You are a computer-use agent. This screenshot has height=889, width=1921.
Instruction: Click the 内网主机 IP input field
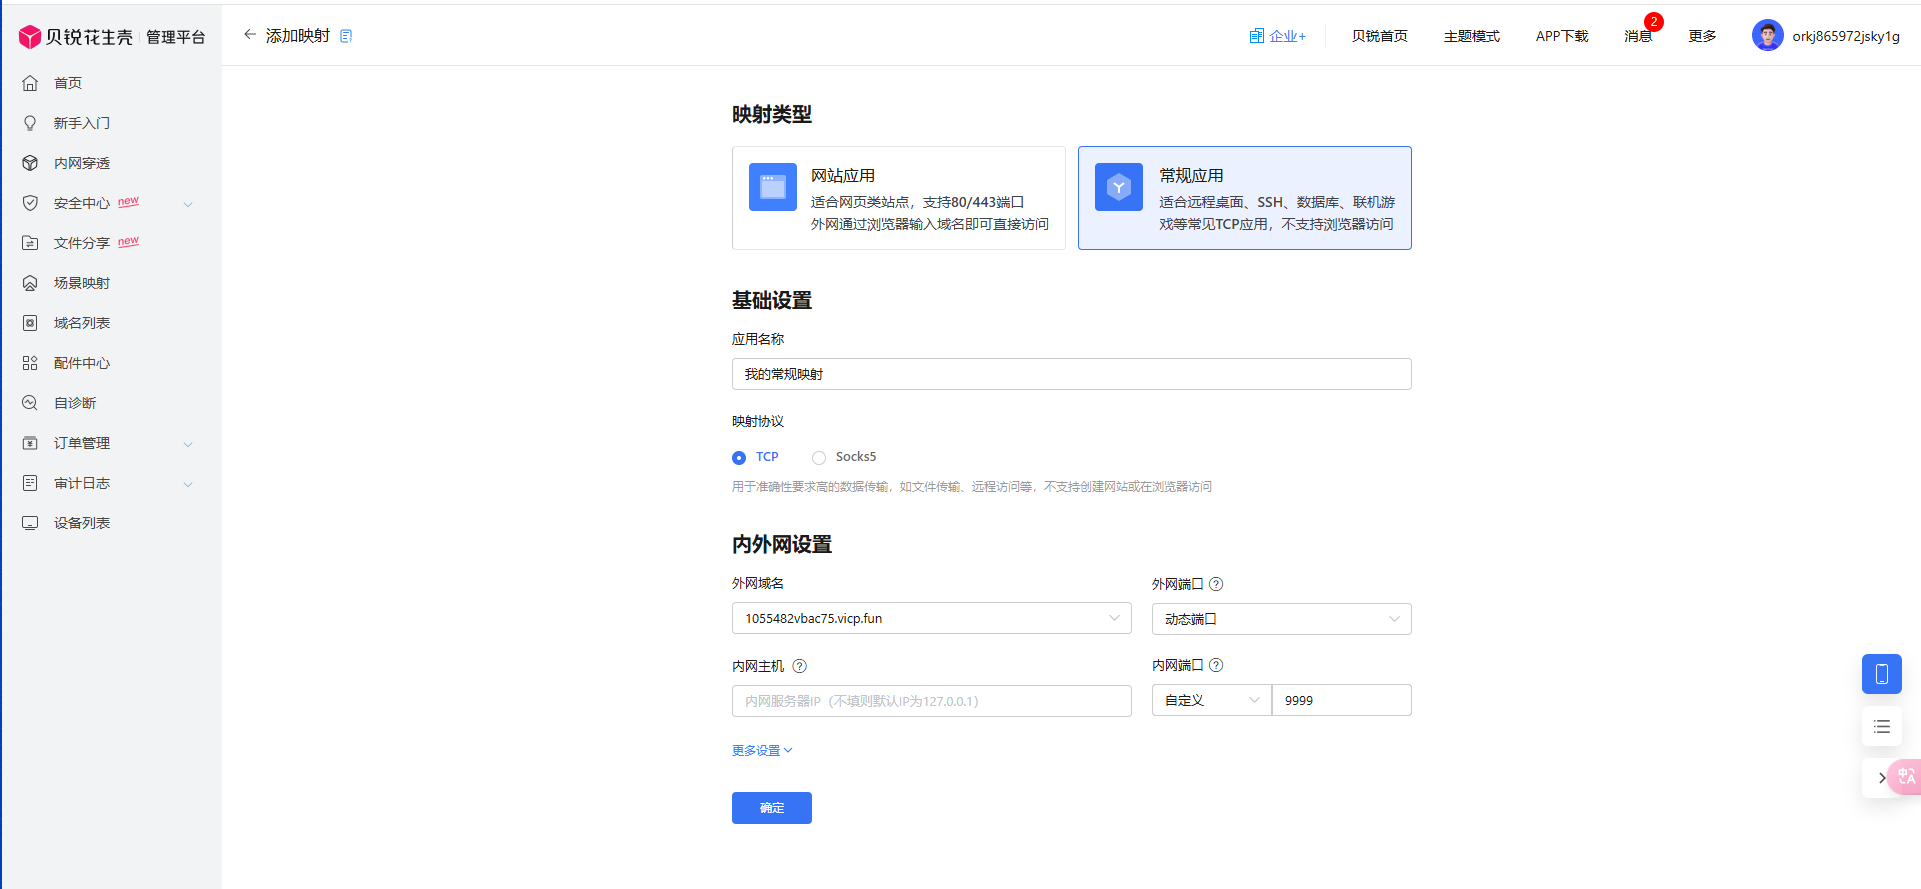(x=931, y=701)
